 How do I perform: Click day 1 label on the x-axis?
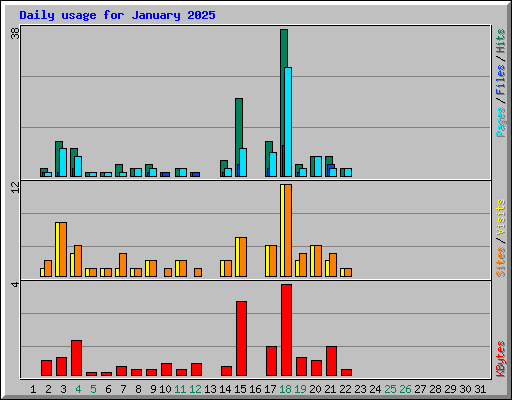pos(33,389)
